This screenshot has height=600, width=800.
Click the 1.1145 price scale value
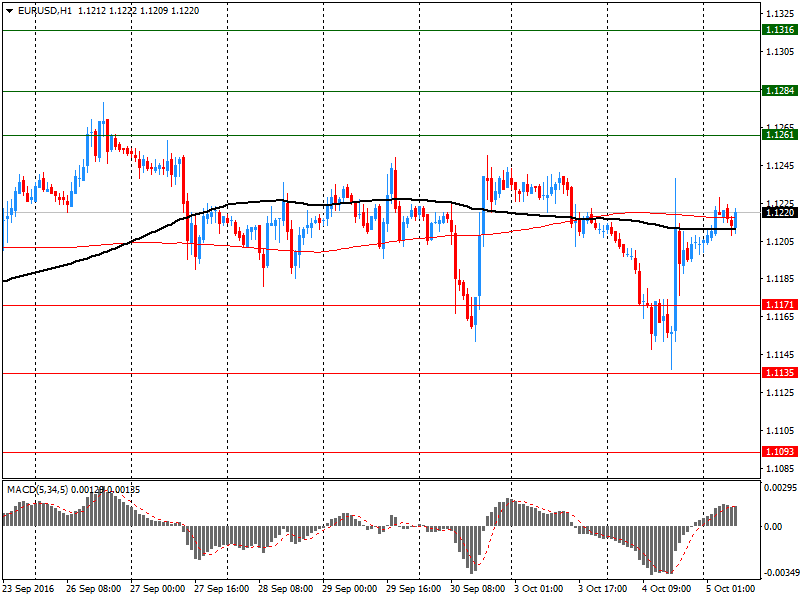point(780,355)
